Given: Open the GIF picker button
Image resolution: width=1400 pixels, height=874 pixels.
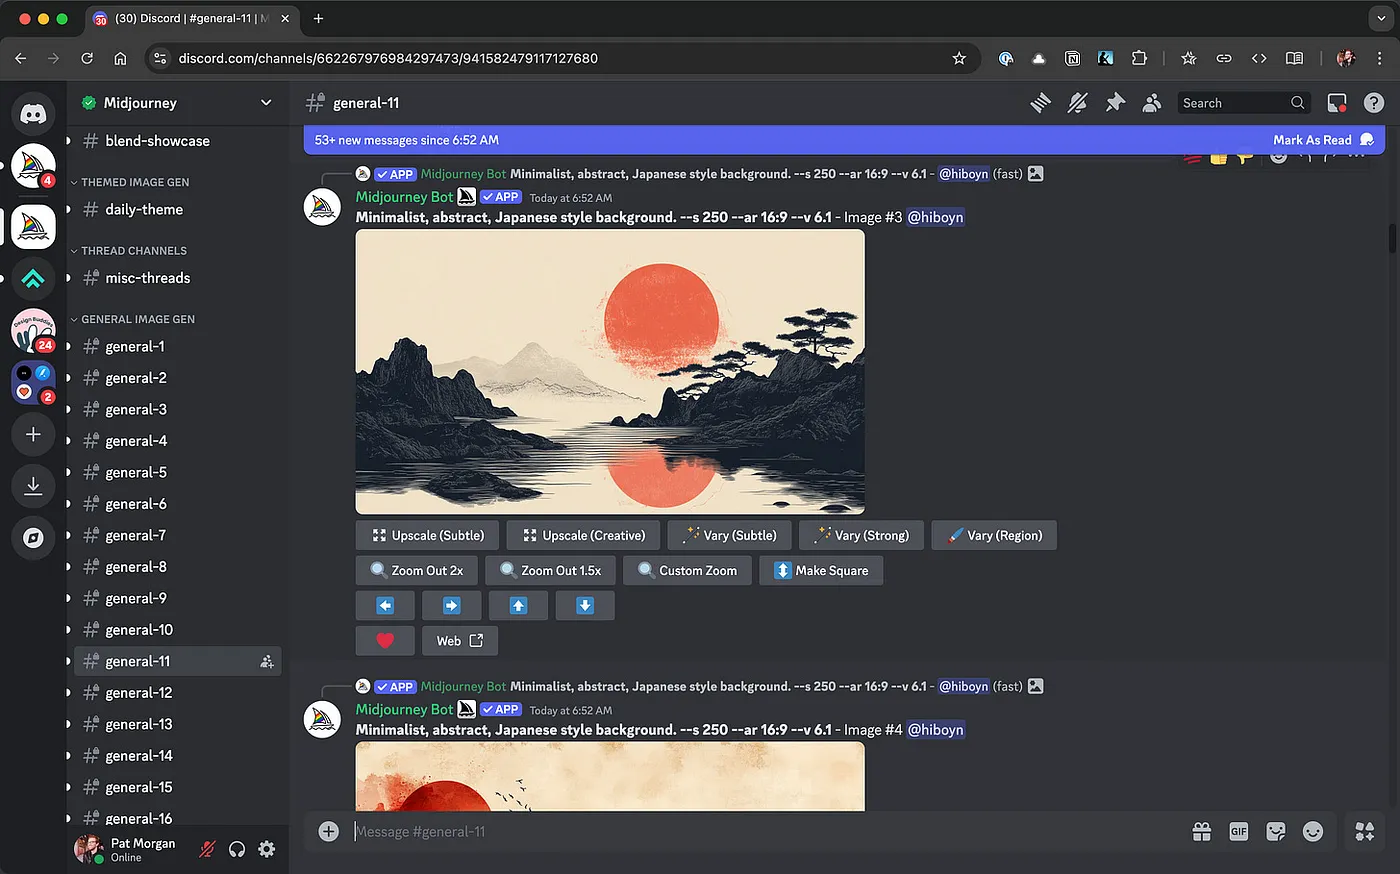Looking at the screenshot, I should point(1239,832).
